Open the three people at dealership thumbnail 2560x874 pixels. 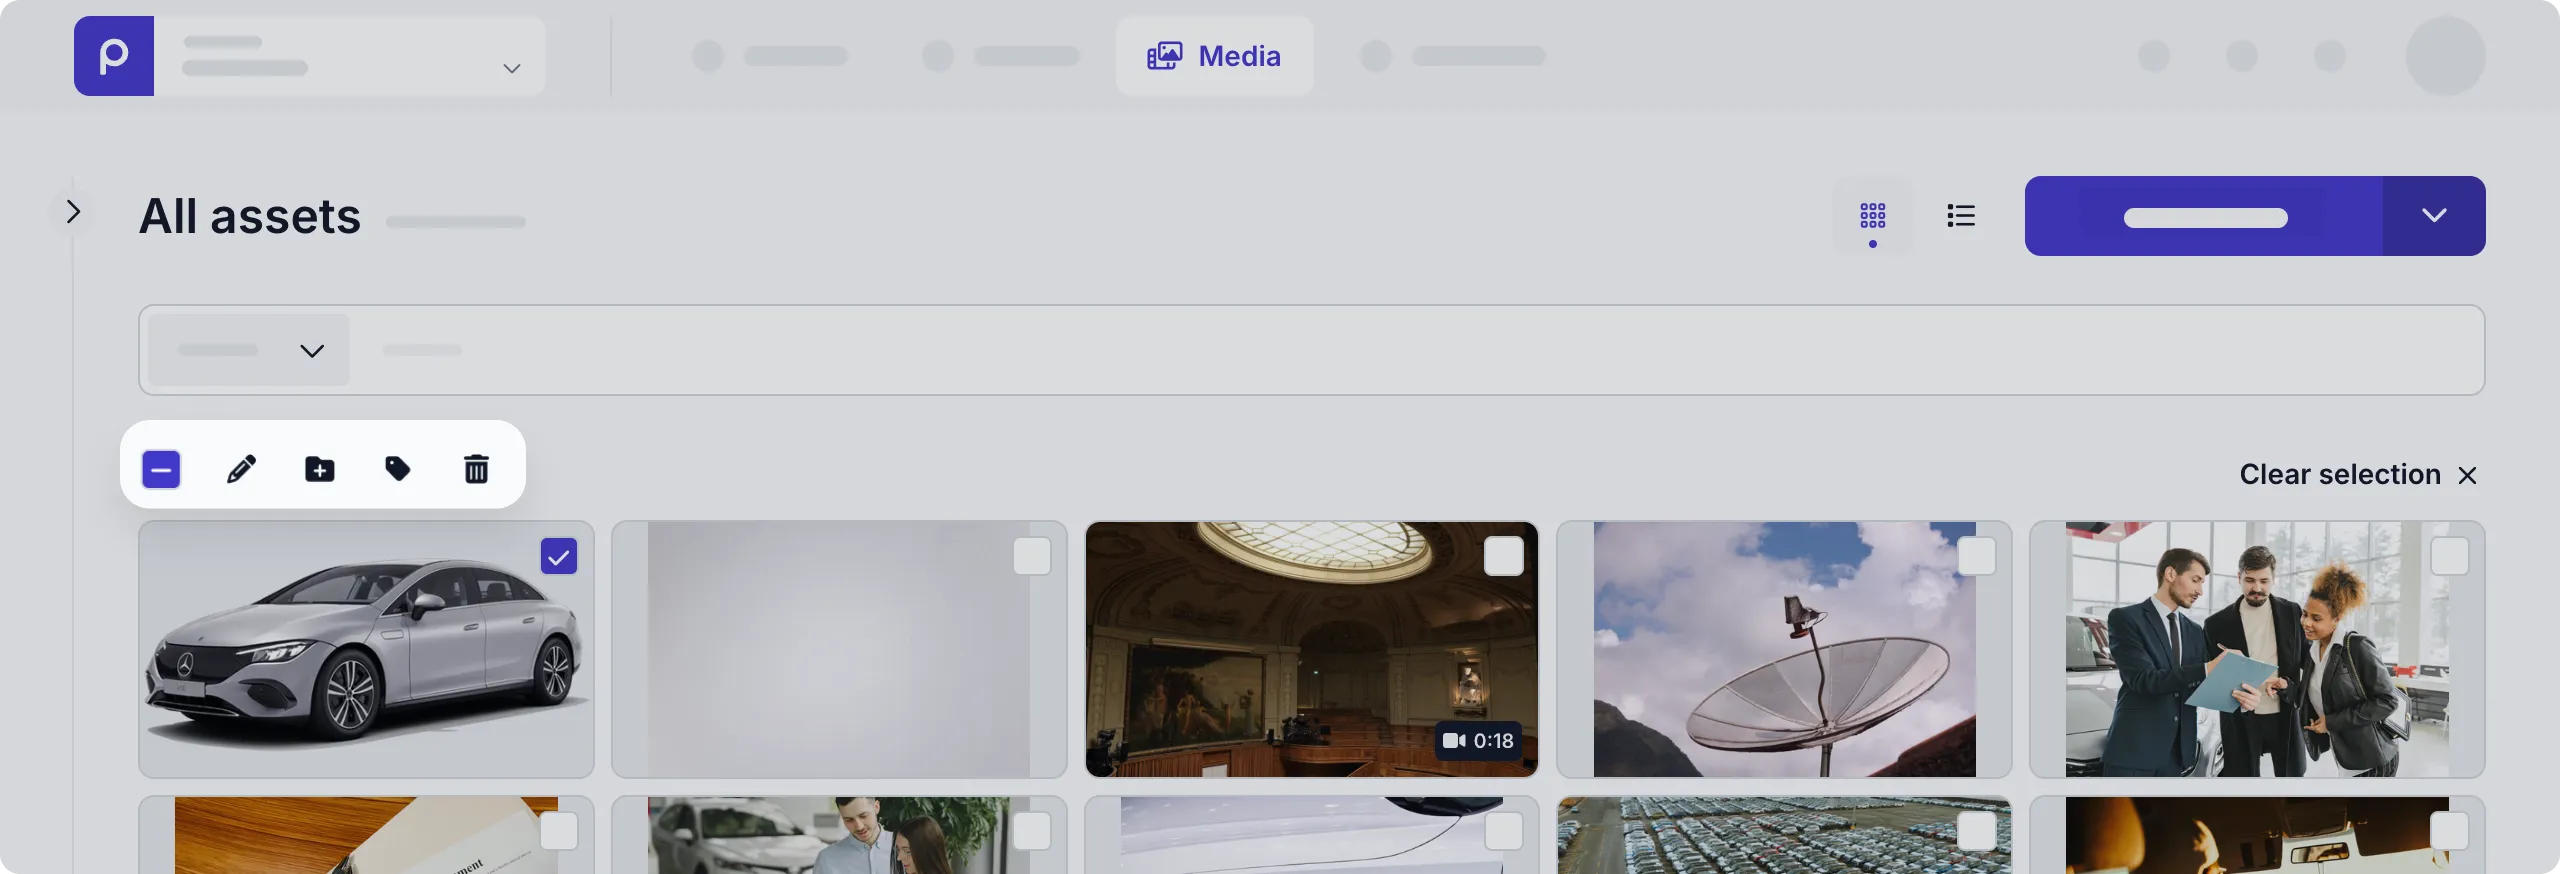(2257, 649)
